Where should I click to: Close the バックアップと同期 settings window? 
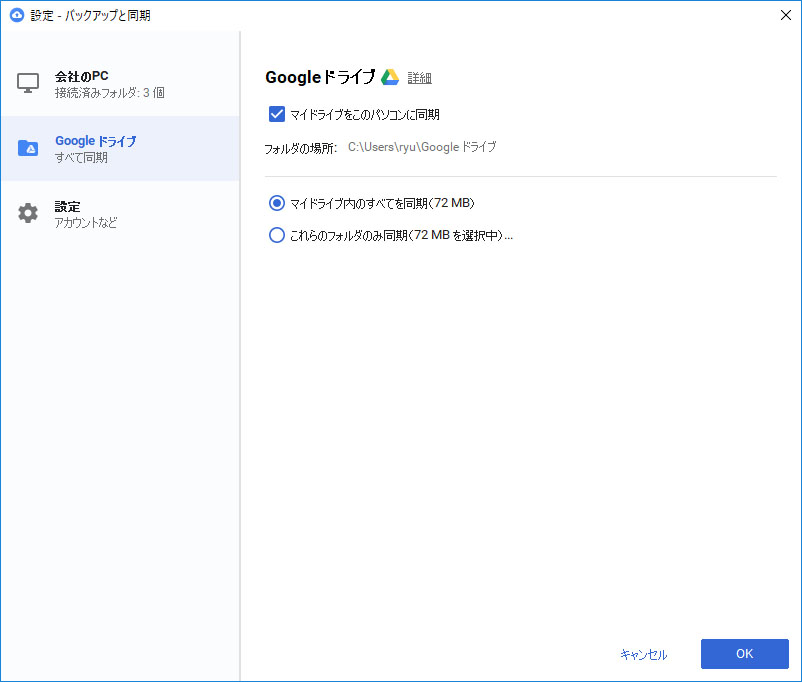coord(785,15)
